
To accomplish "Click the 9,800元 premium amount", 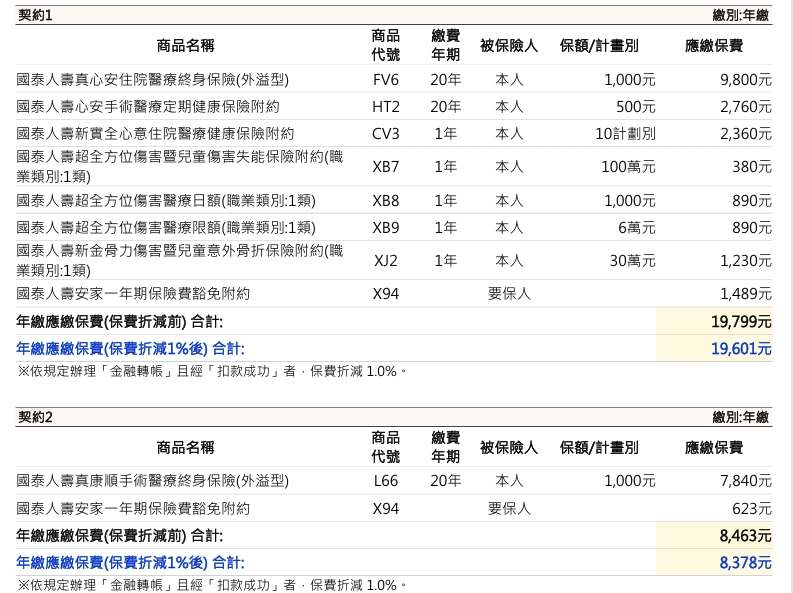I will click(746, 80).
